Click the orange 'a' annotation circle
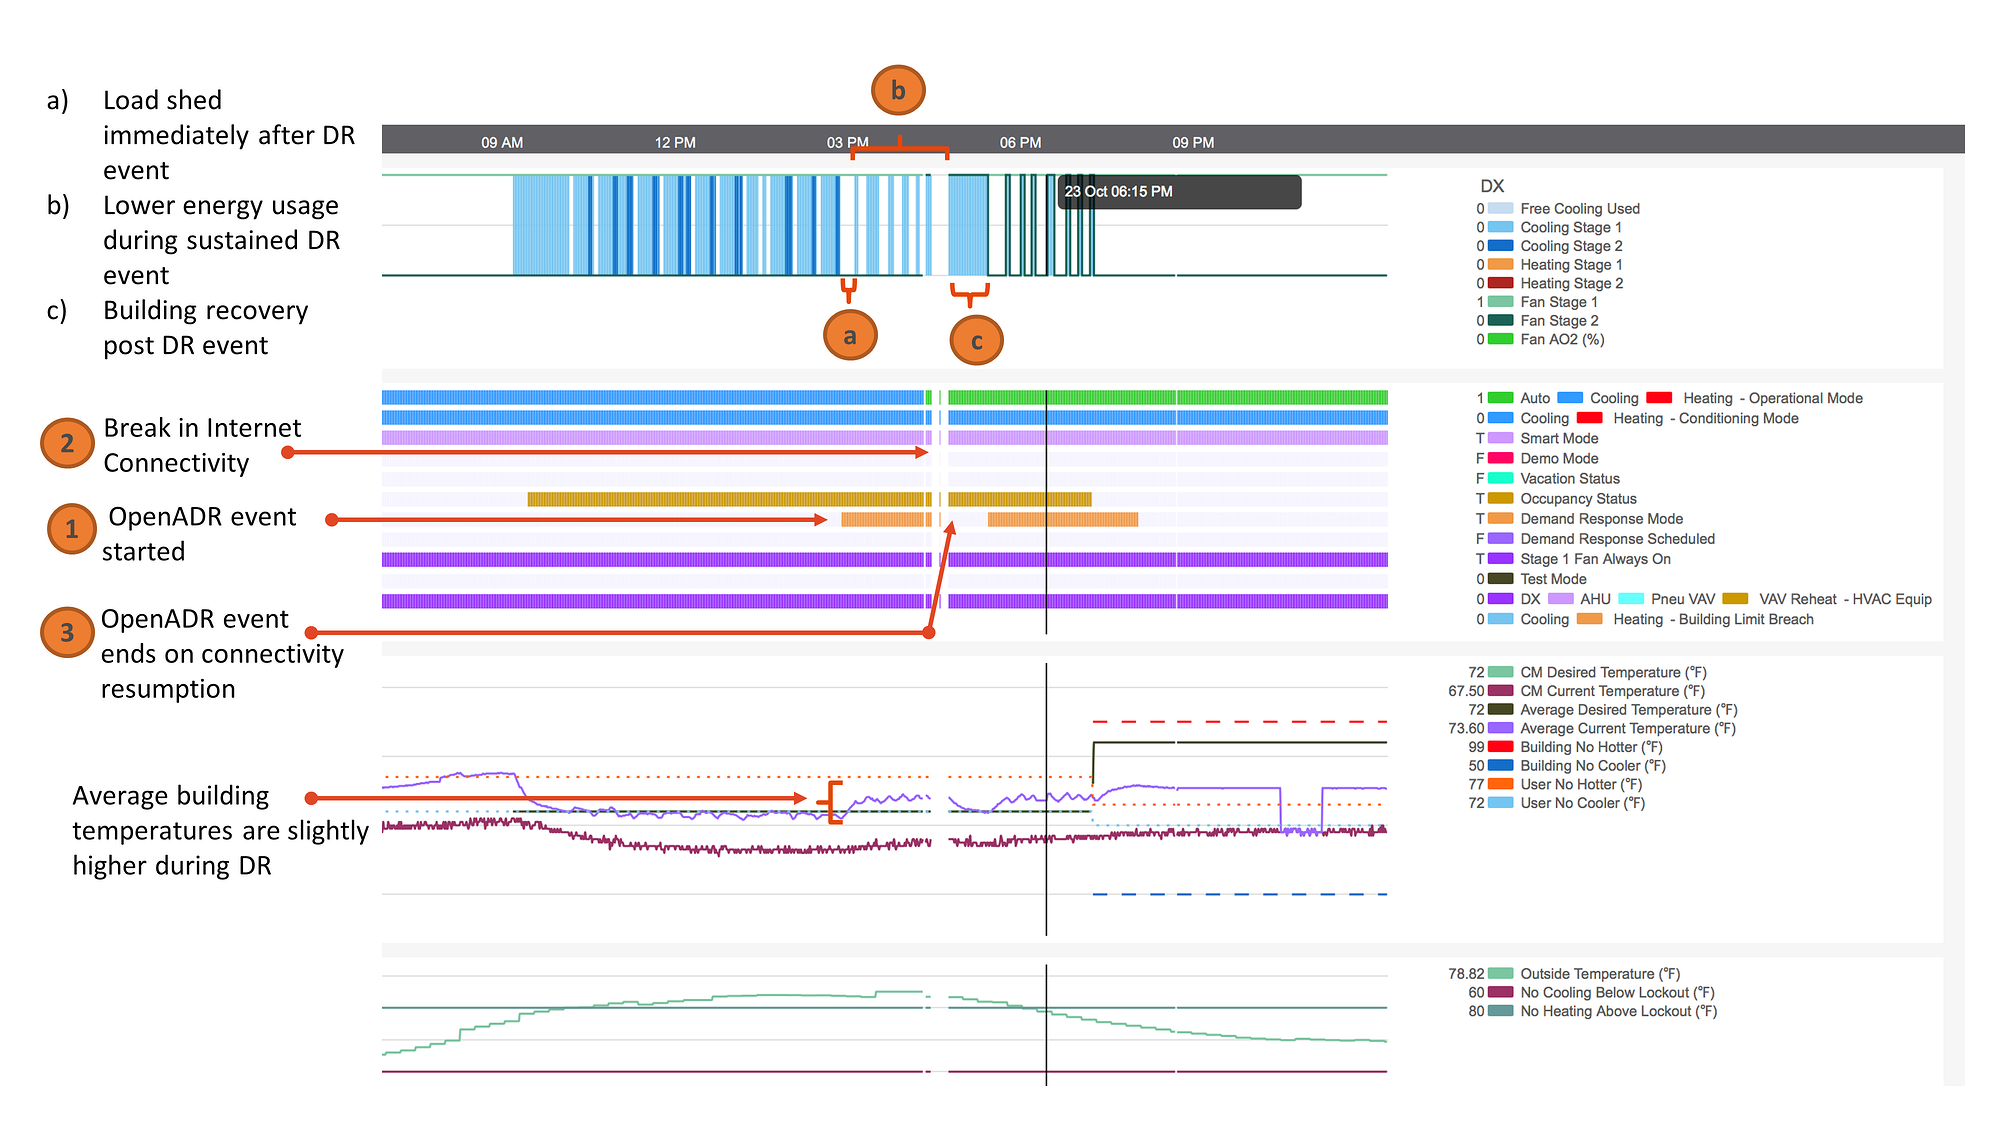 850,335
